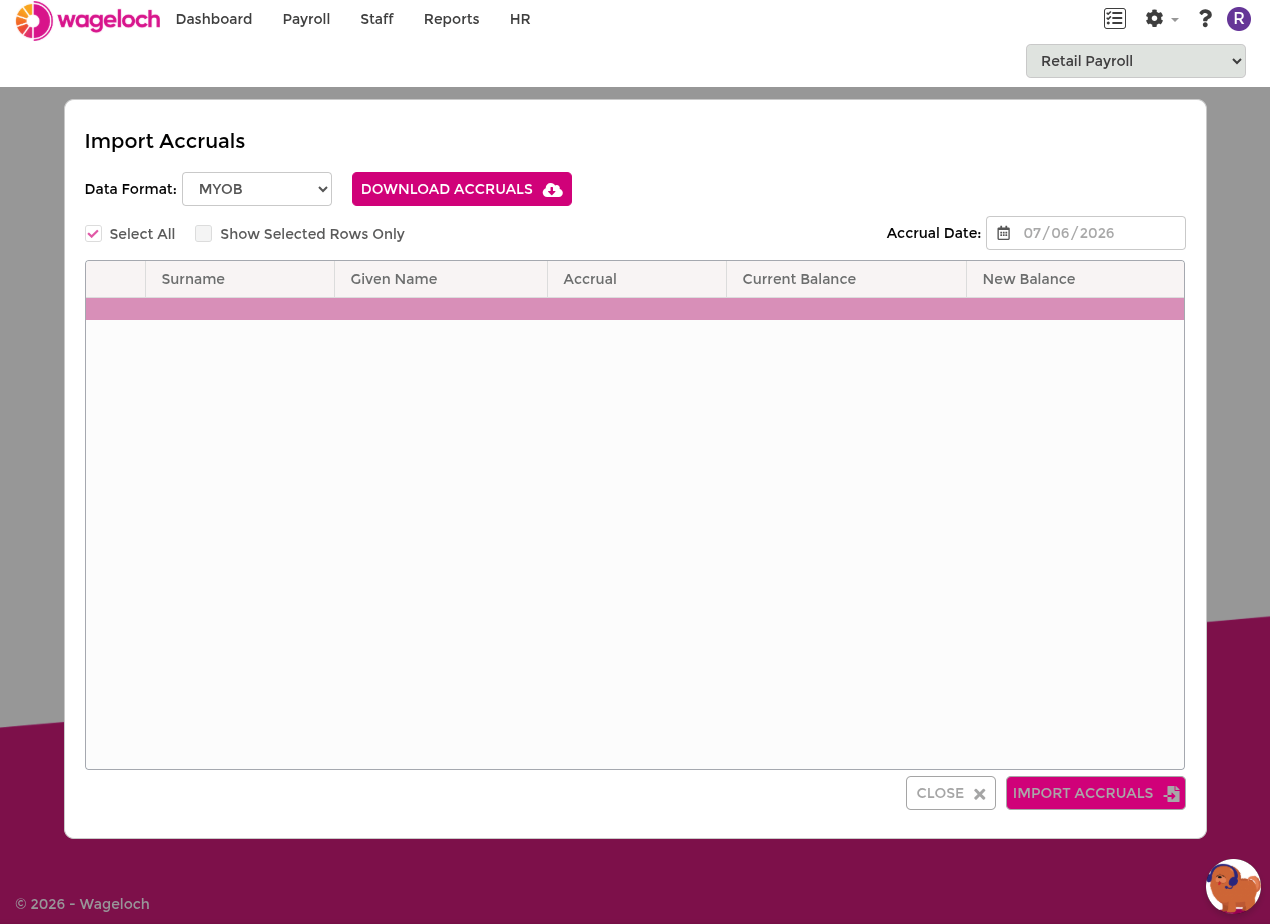This screenshot has width=1270, height=924.
Task: Sort by the New Balance column header
Action: click(1075, 279)
